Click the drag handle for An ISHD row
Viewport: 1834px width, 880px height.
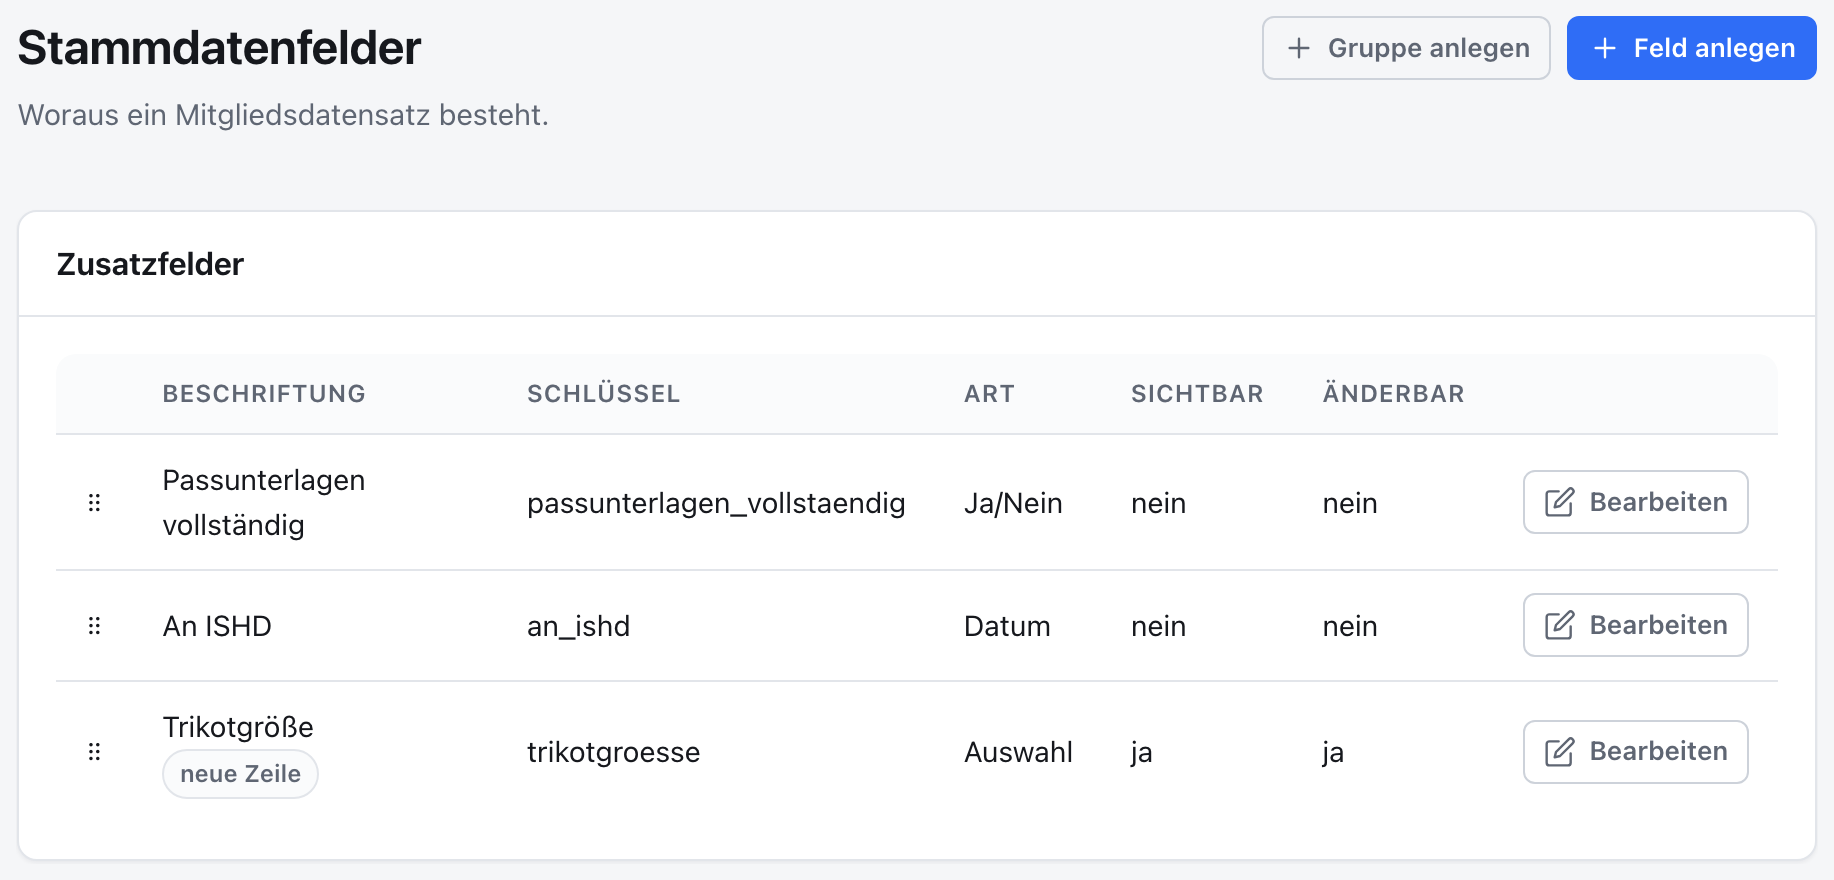95,626
